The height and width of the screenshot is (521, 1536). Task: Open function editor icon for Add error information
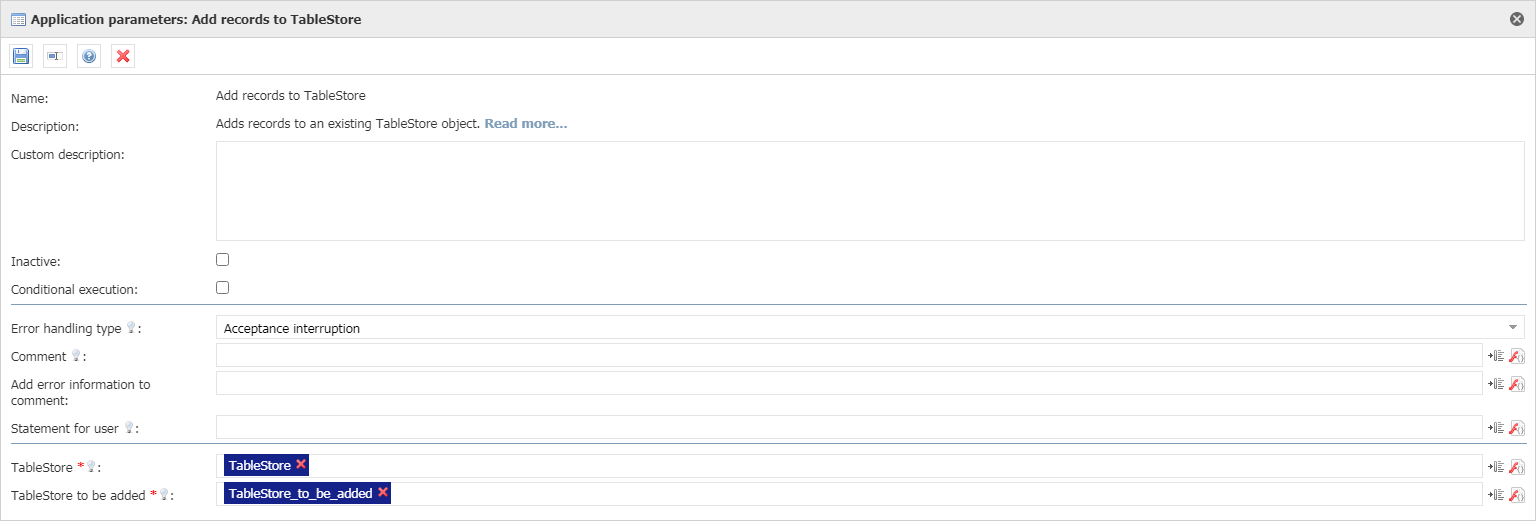coord(1517,384)
